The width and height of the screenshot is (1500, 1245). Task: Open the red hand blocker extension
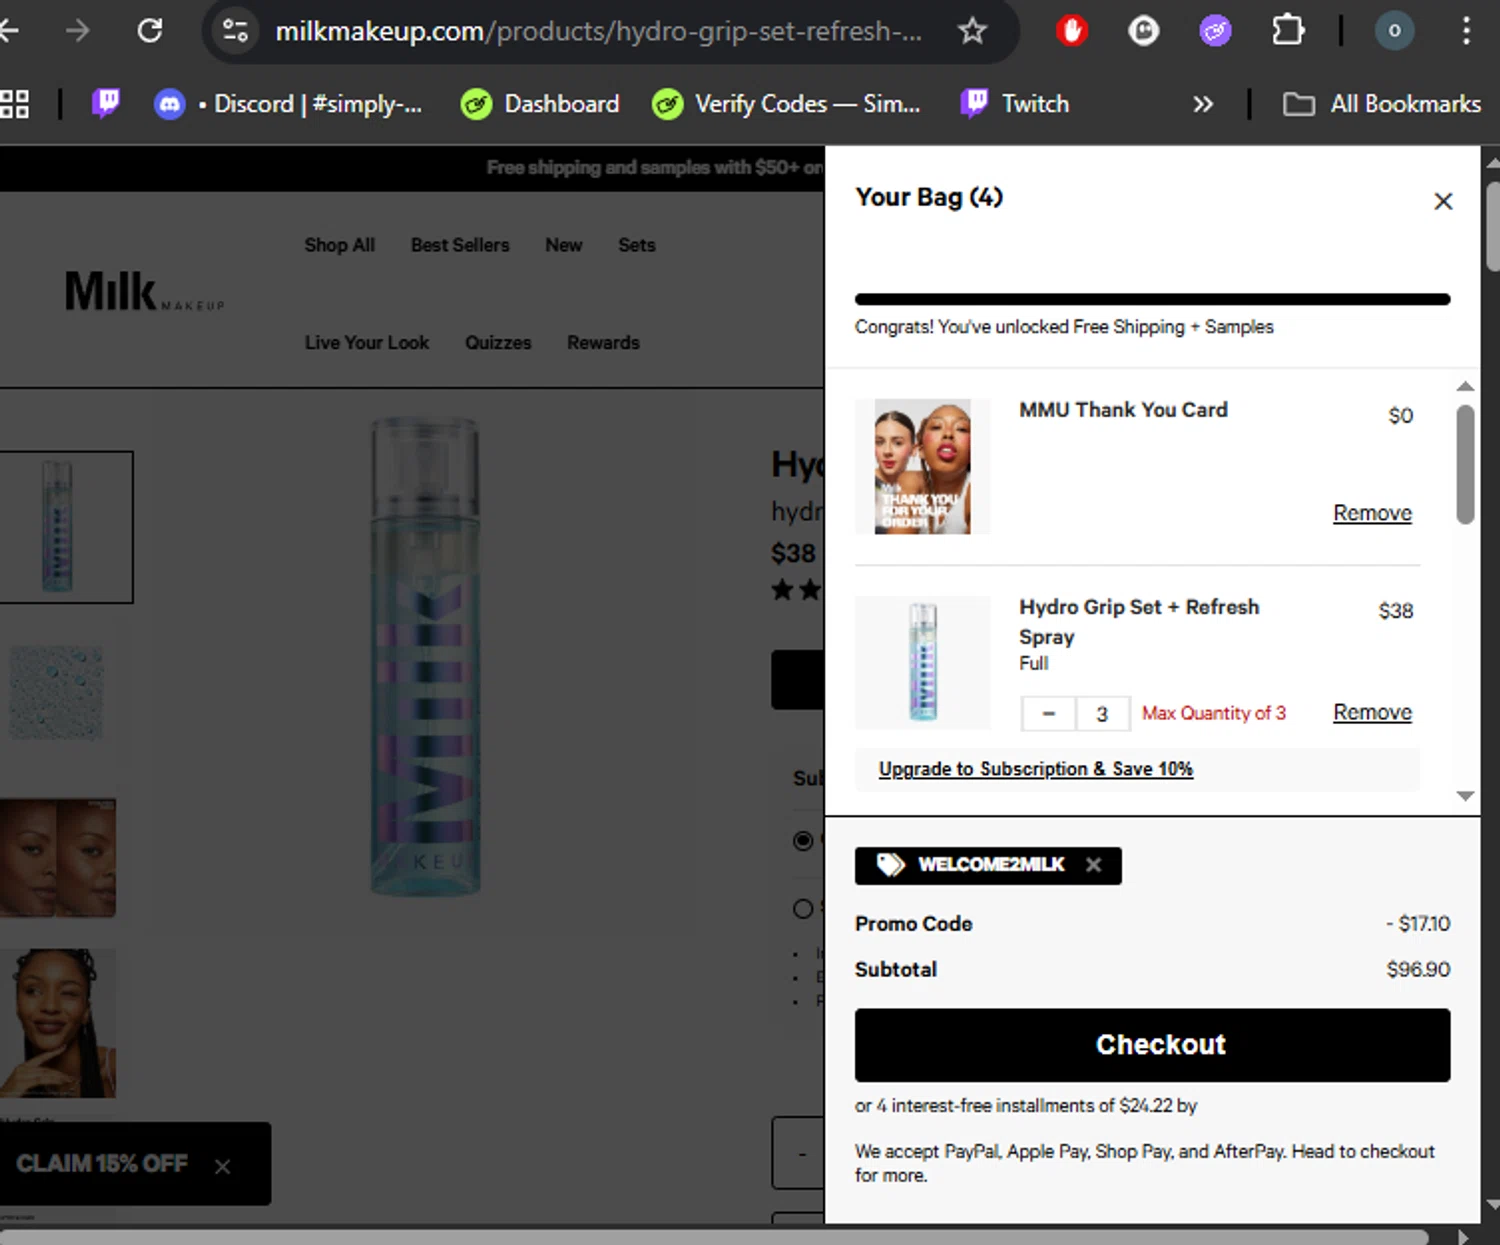pos(1072,31)
